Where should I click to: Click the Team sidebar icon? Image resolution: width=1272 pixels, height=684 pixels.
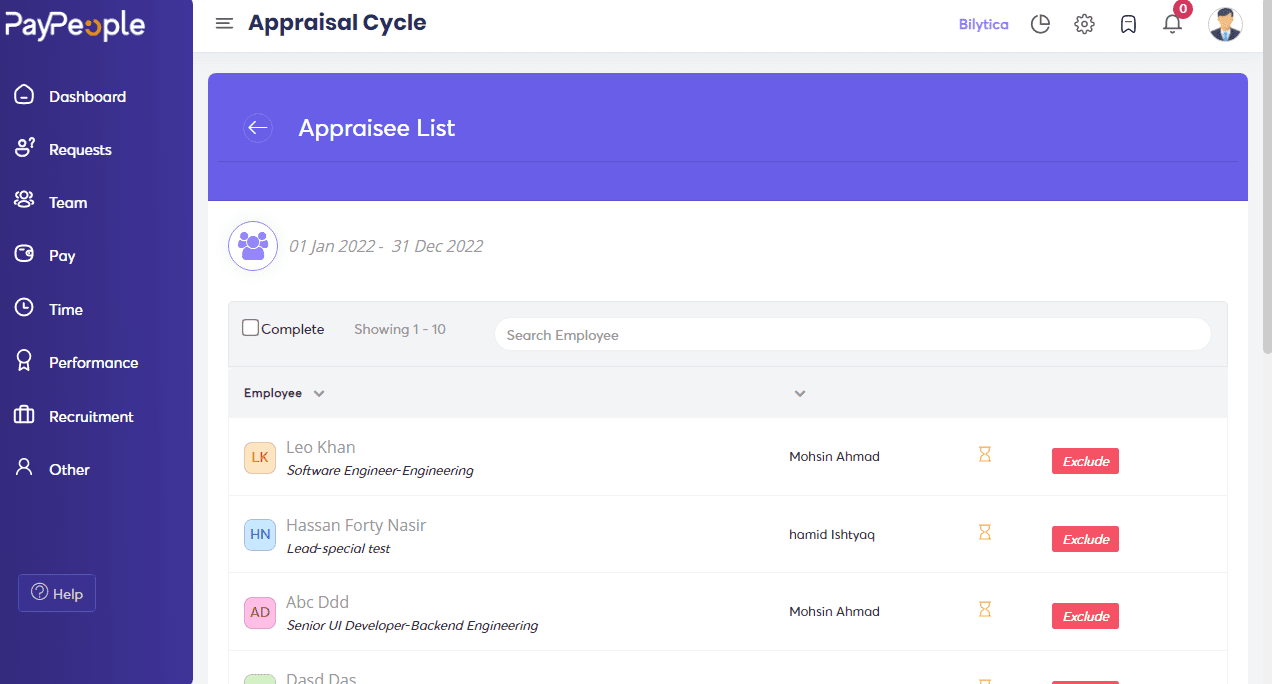tap(24, 201)
